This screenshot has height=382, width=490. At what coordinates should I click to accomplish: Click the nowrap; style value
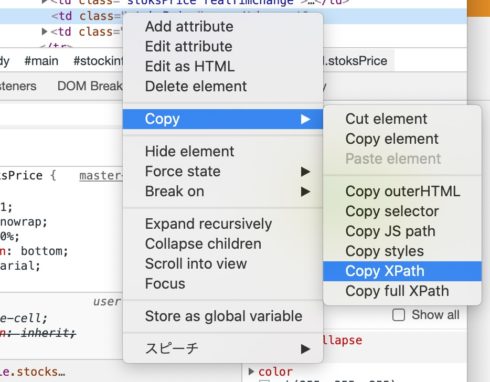coord(24,222)
